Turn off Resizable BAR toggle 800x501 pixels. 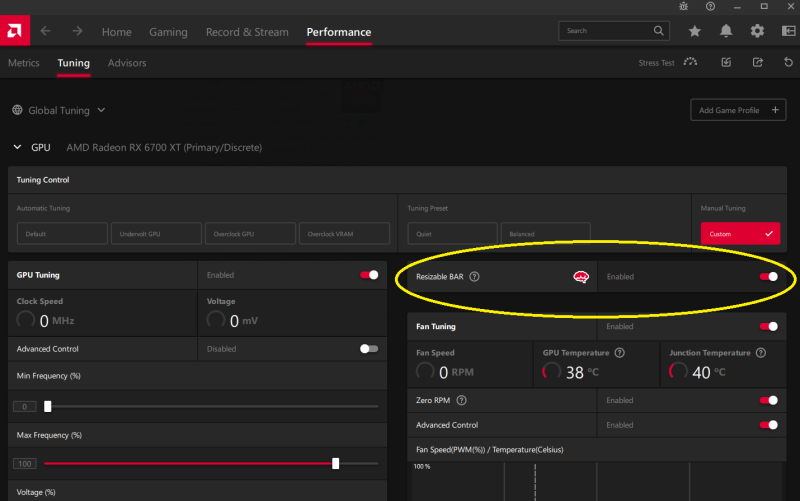[x=768, y=277]
